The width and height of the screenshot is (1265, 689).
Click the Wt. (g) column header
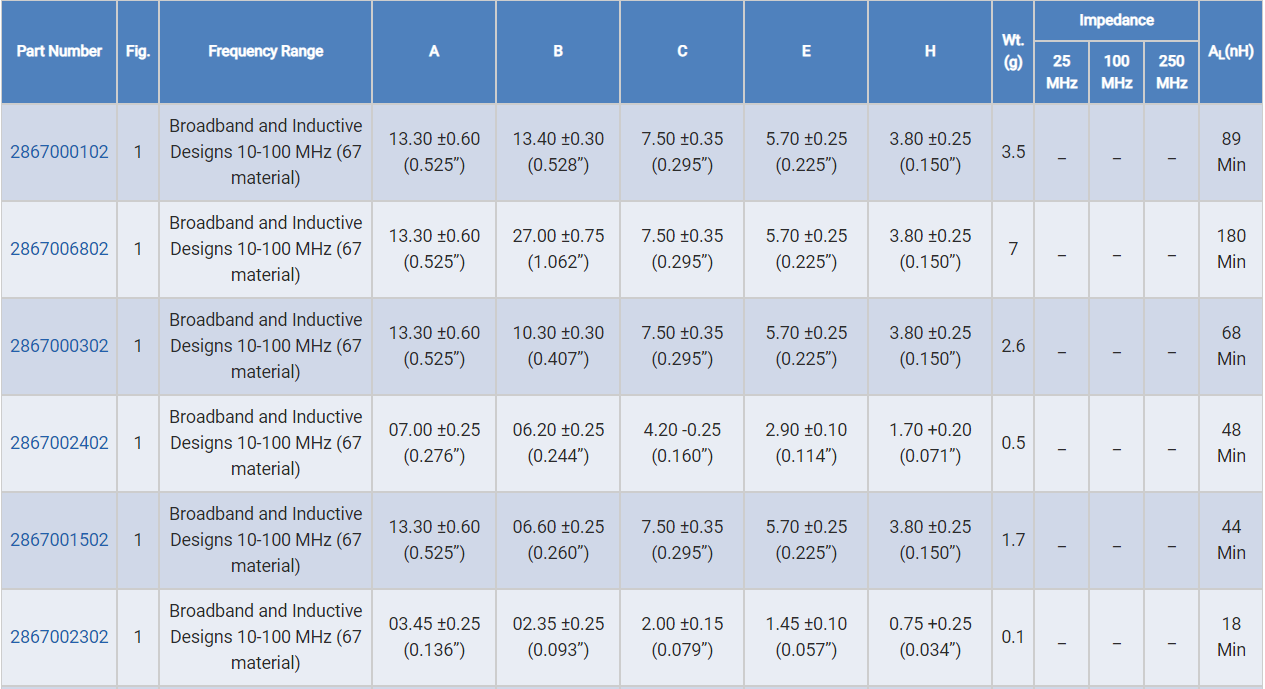(x=1013, y=51)
